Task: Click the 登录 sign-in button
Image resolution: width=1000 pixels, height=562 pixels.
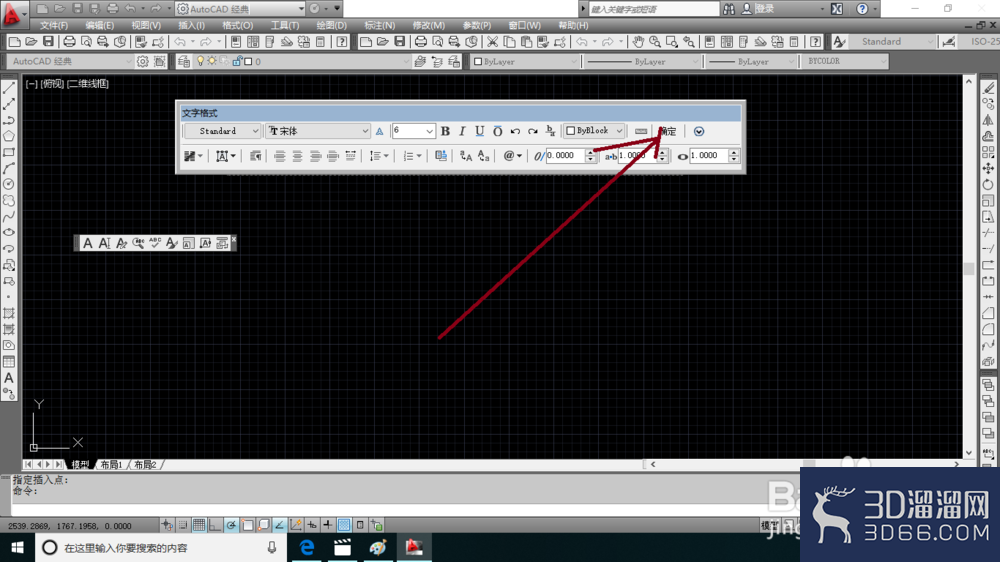Action: pos(758,9)
